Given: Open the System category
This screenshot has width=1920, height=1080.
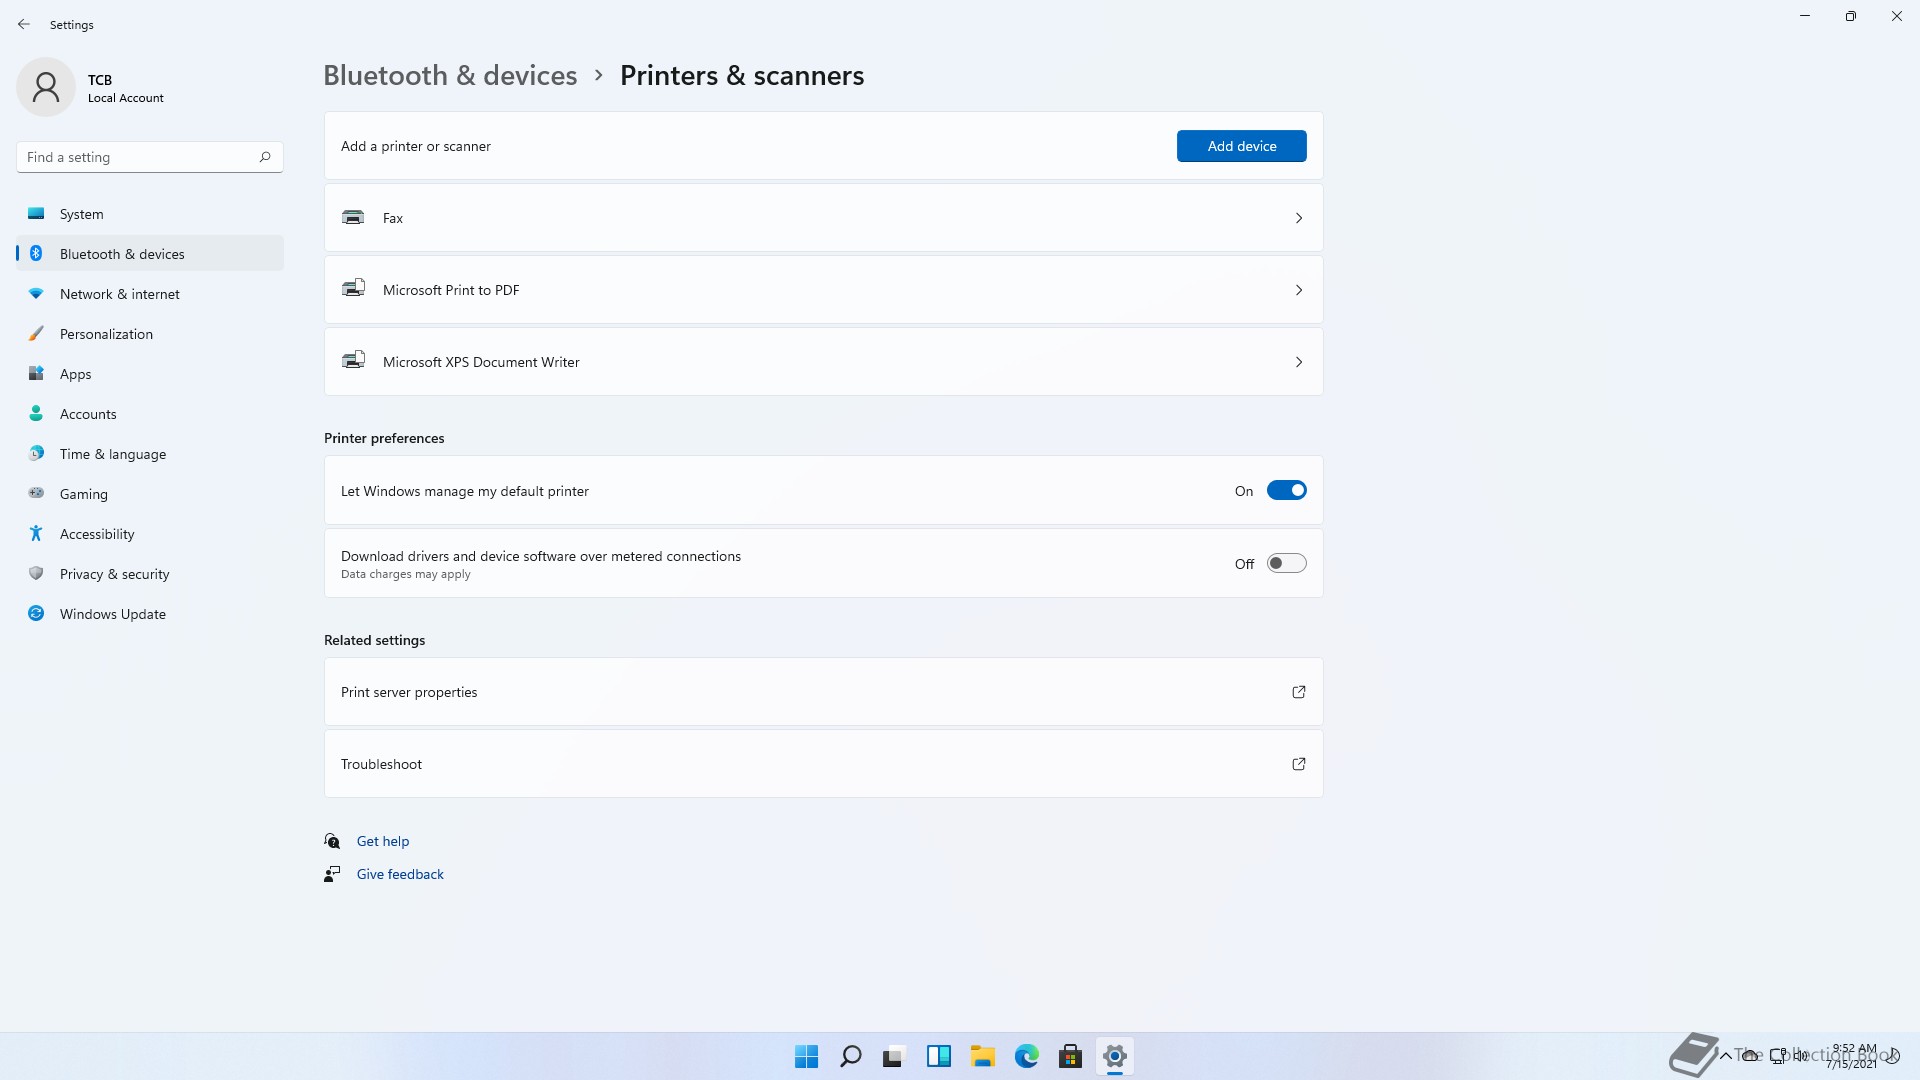Looking at the screenshot, I should coord(150,214).
